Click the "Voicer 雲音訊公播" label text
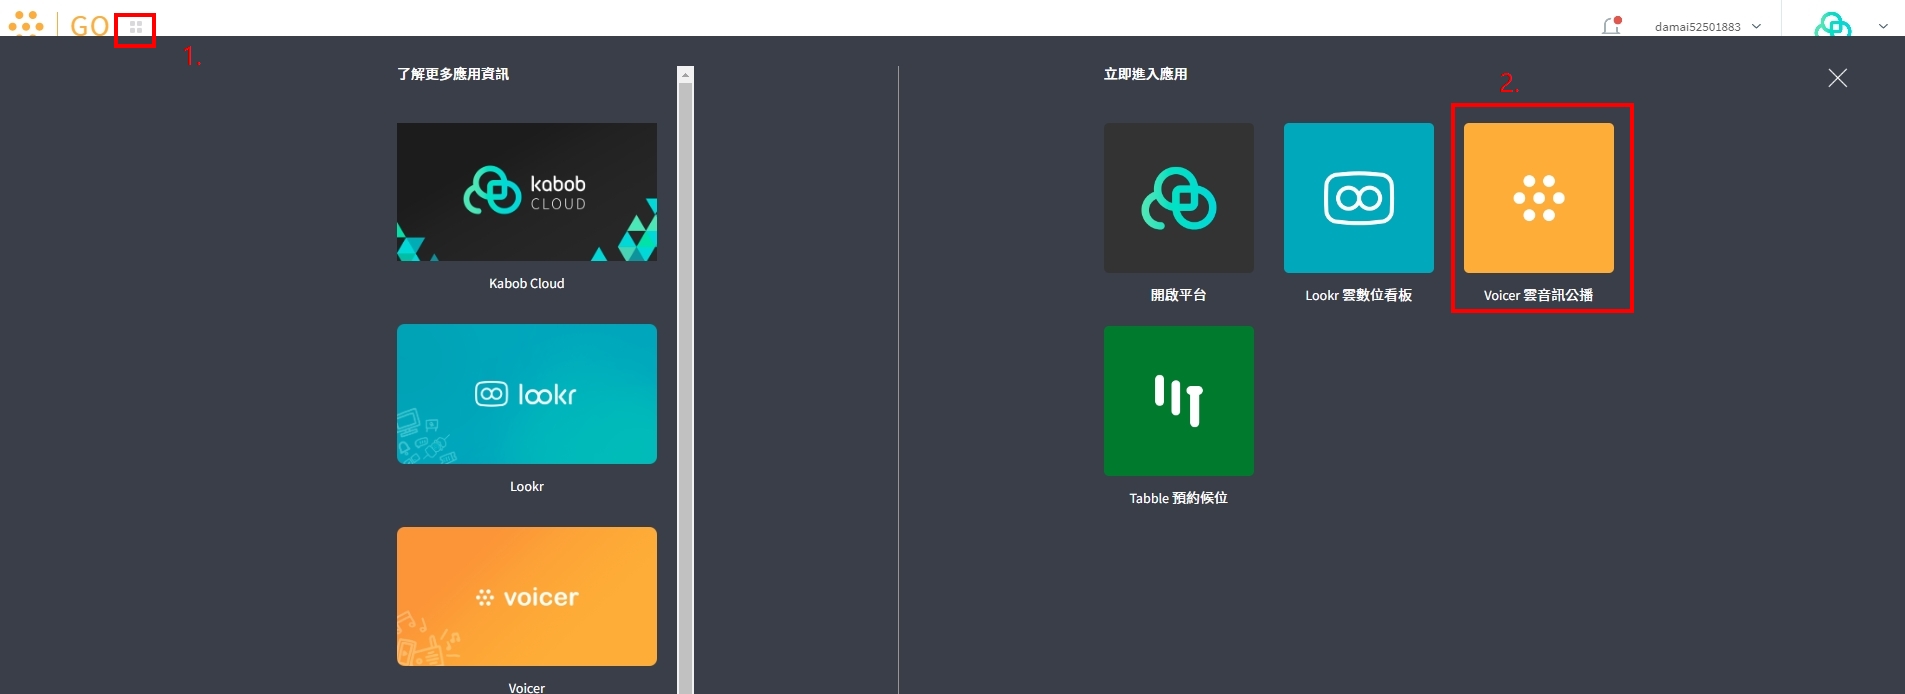Screen dimensions: 1905x694 click(1538, 295)
